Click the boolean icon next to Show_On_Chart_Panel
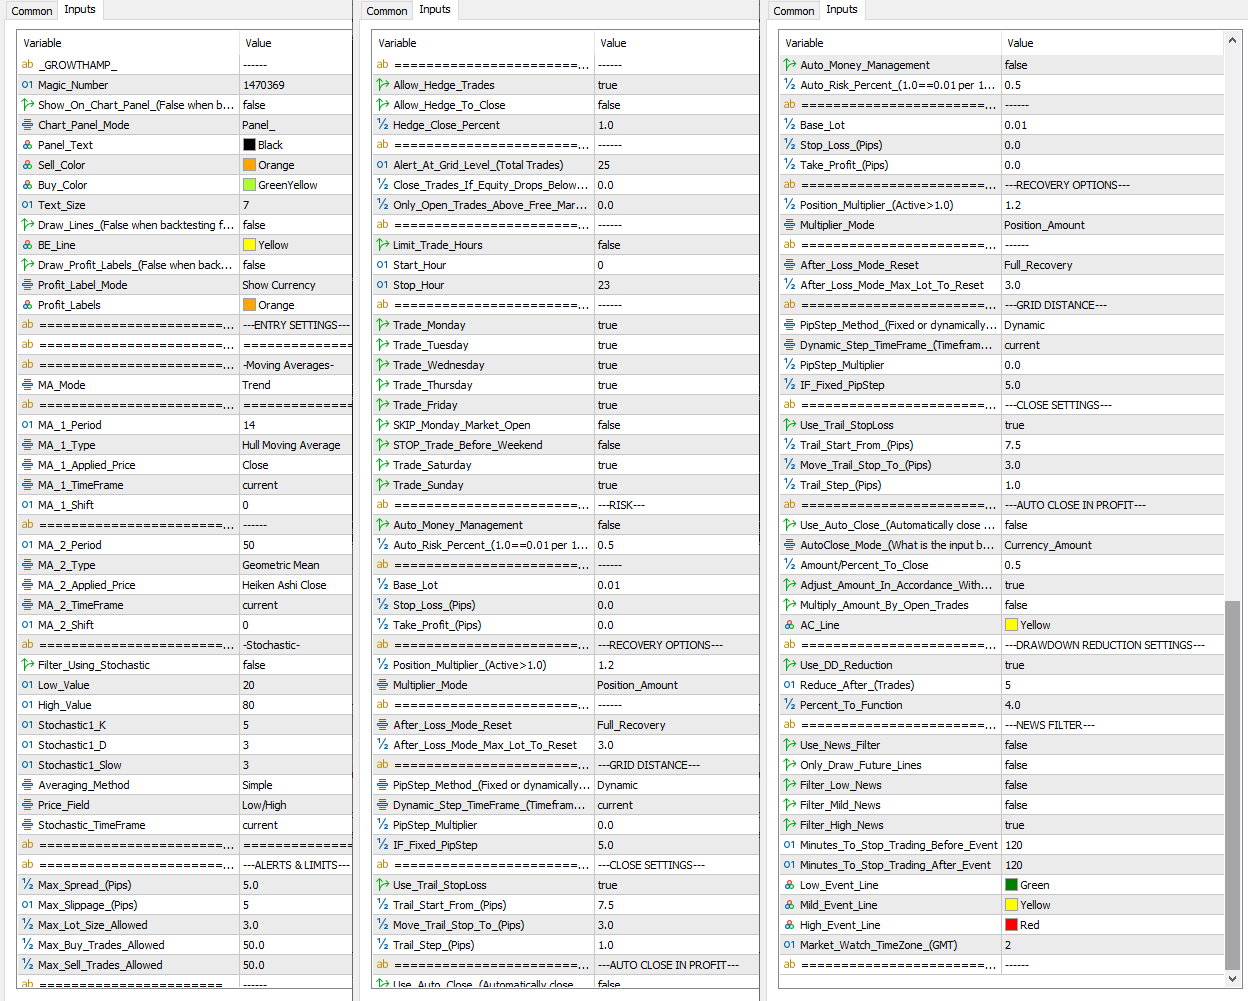The height and width of the screenshot is (1001, 1248). coord(27,105)
